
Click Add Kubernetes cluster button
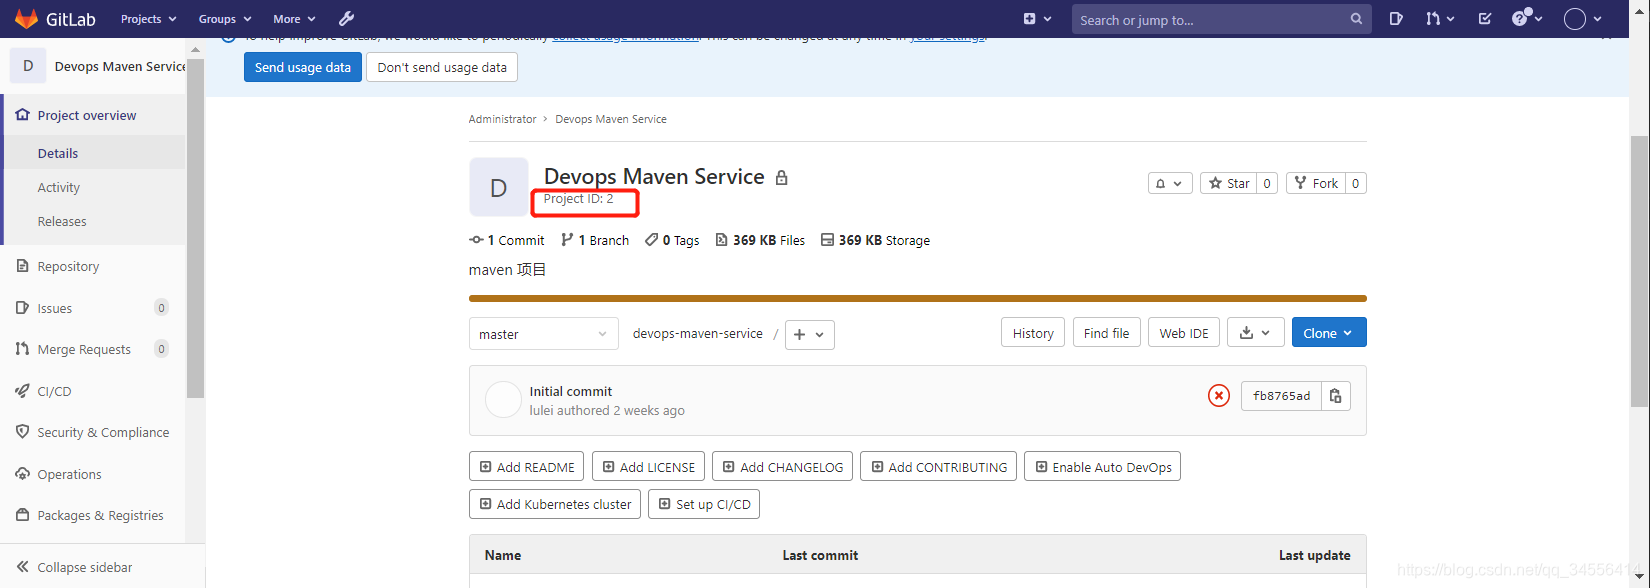tap(555, 504)
